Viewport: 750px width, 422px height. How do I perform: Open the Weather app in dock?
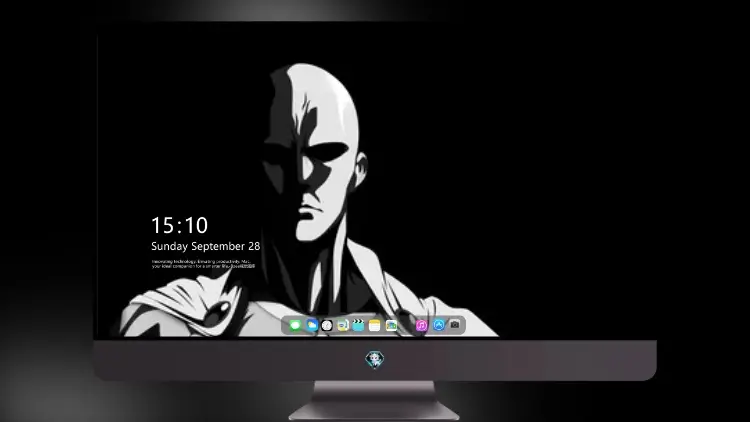coord(311,325)
